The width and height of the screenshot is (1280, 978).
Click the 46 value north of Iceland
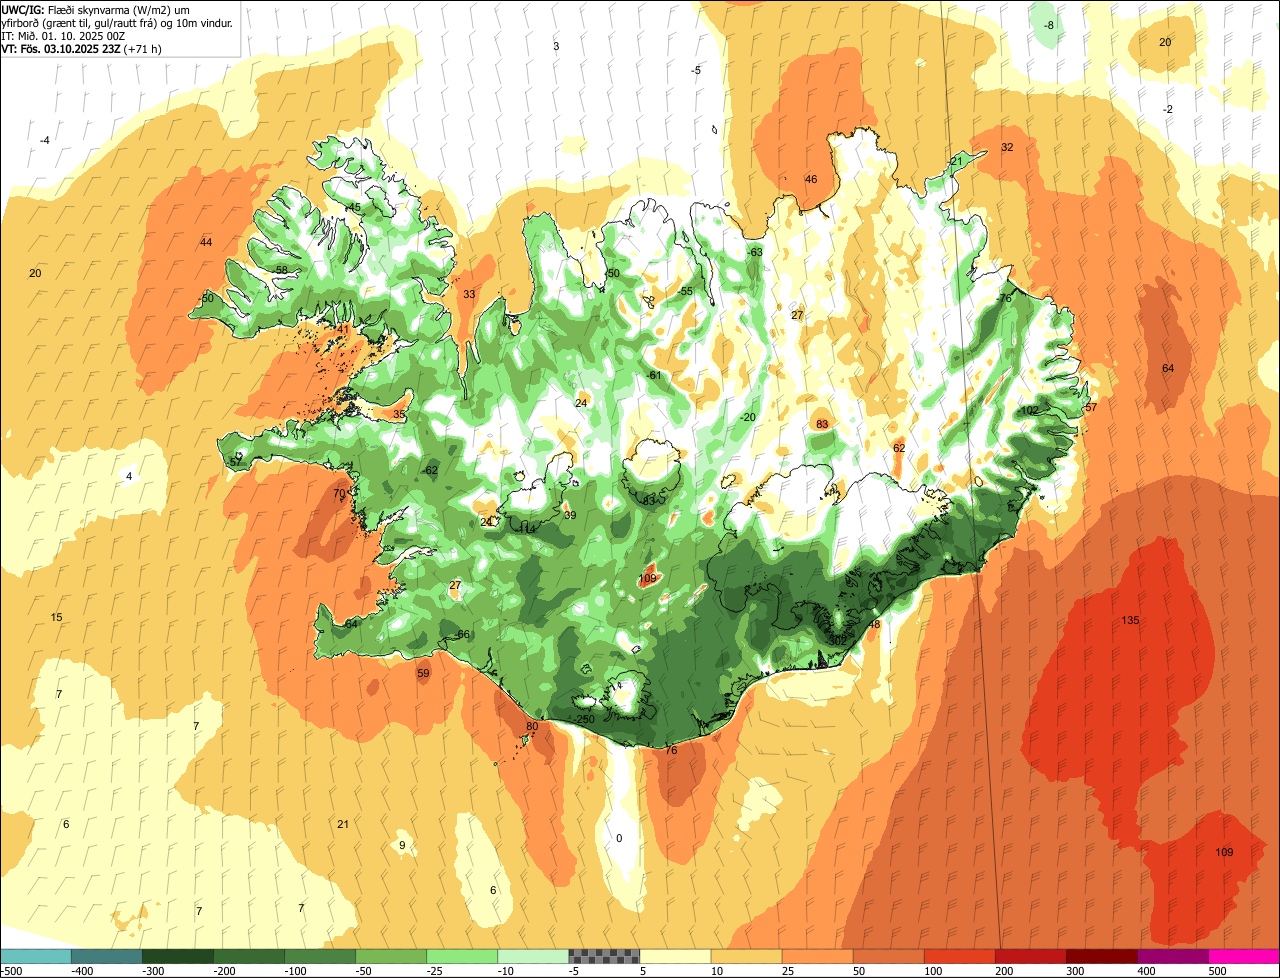click(x=811, y=180)
